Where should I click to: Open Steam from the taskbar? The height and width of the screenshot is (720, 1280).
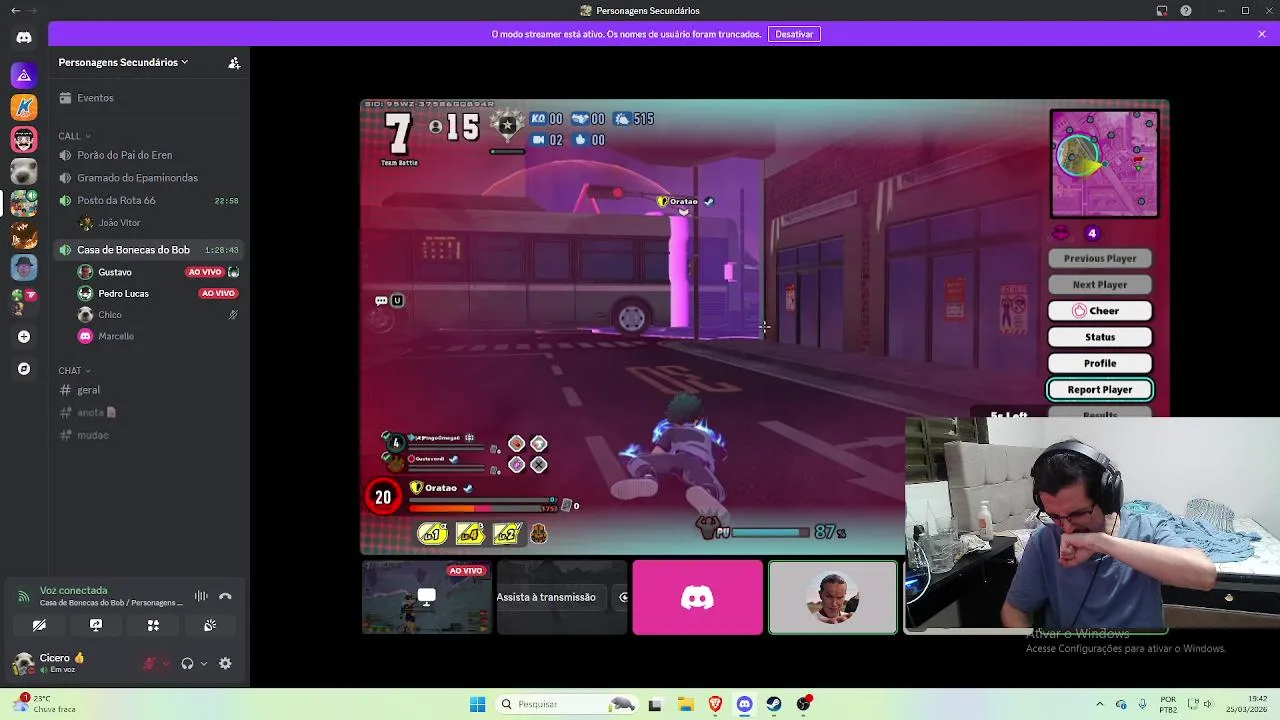click(x=774, y=704)
